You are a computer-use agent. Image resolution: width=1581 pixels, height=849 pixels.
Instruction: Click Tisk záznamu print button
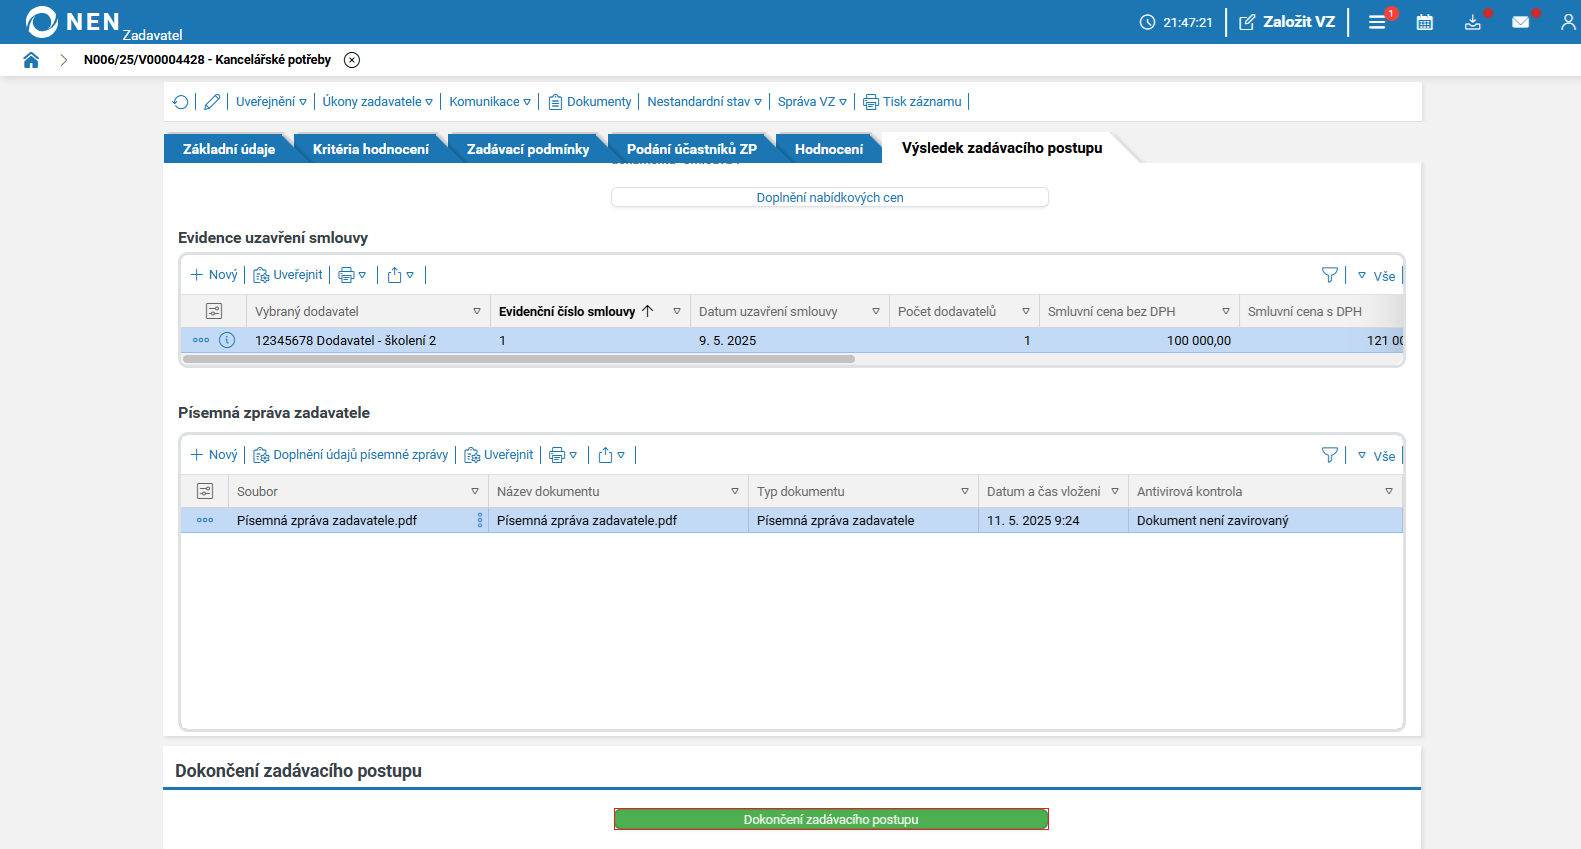[912, 102]
